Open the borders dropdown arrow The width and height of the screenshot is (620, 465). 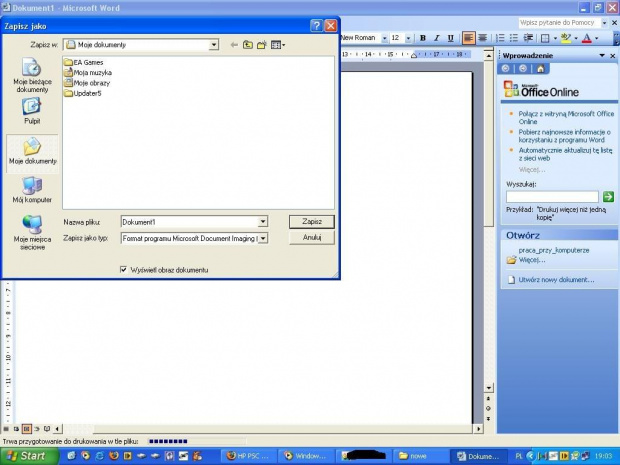click(x=555, y=38)
